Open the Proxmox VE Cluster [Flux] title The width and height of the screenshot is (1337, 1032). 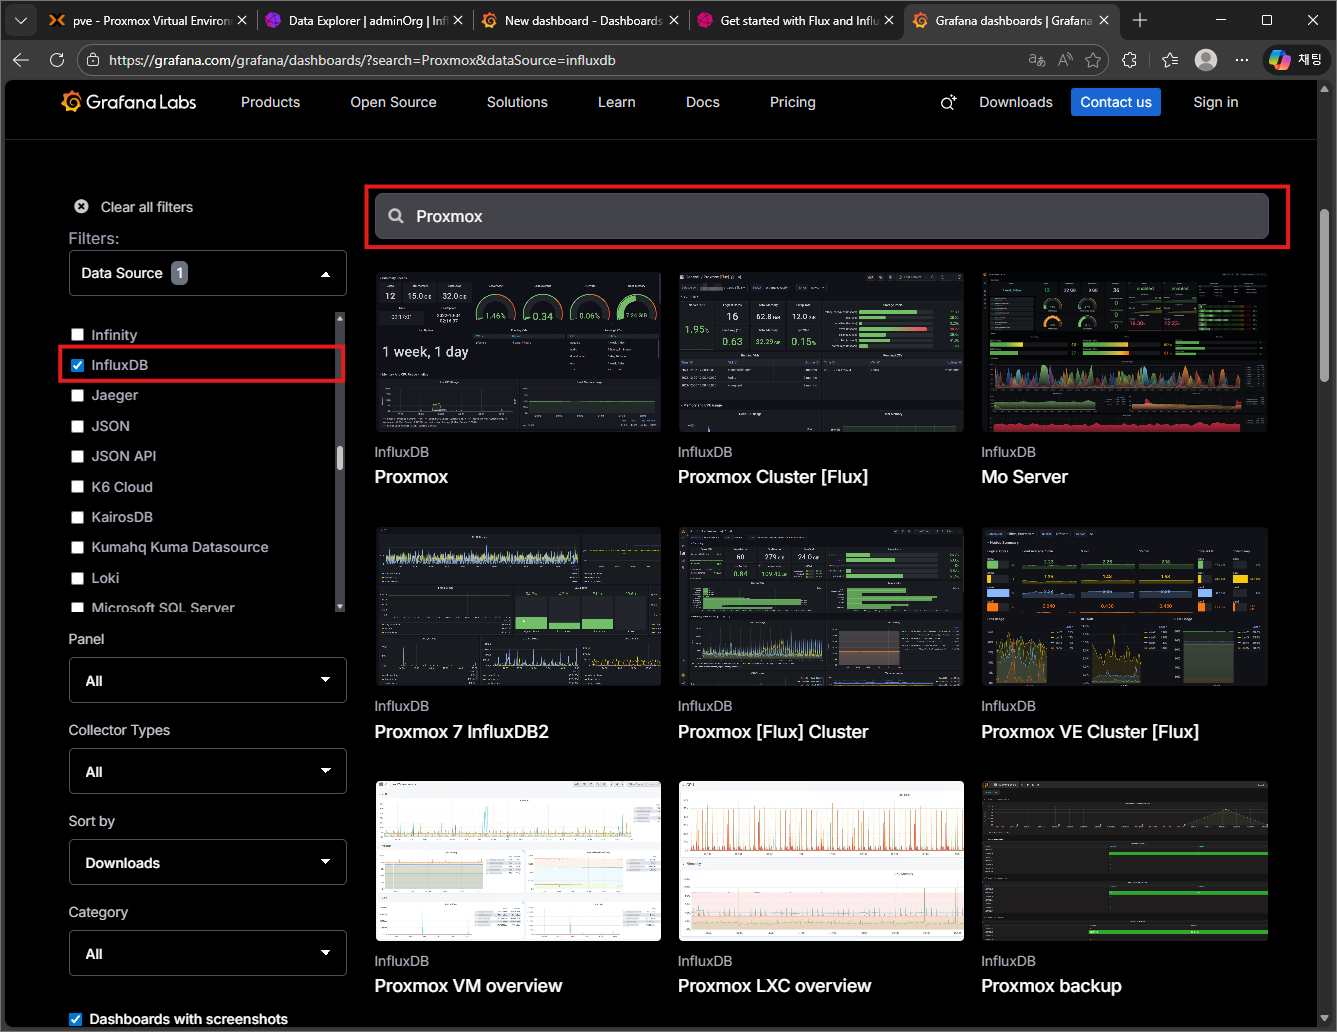(x=1090, y=732)
